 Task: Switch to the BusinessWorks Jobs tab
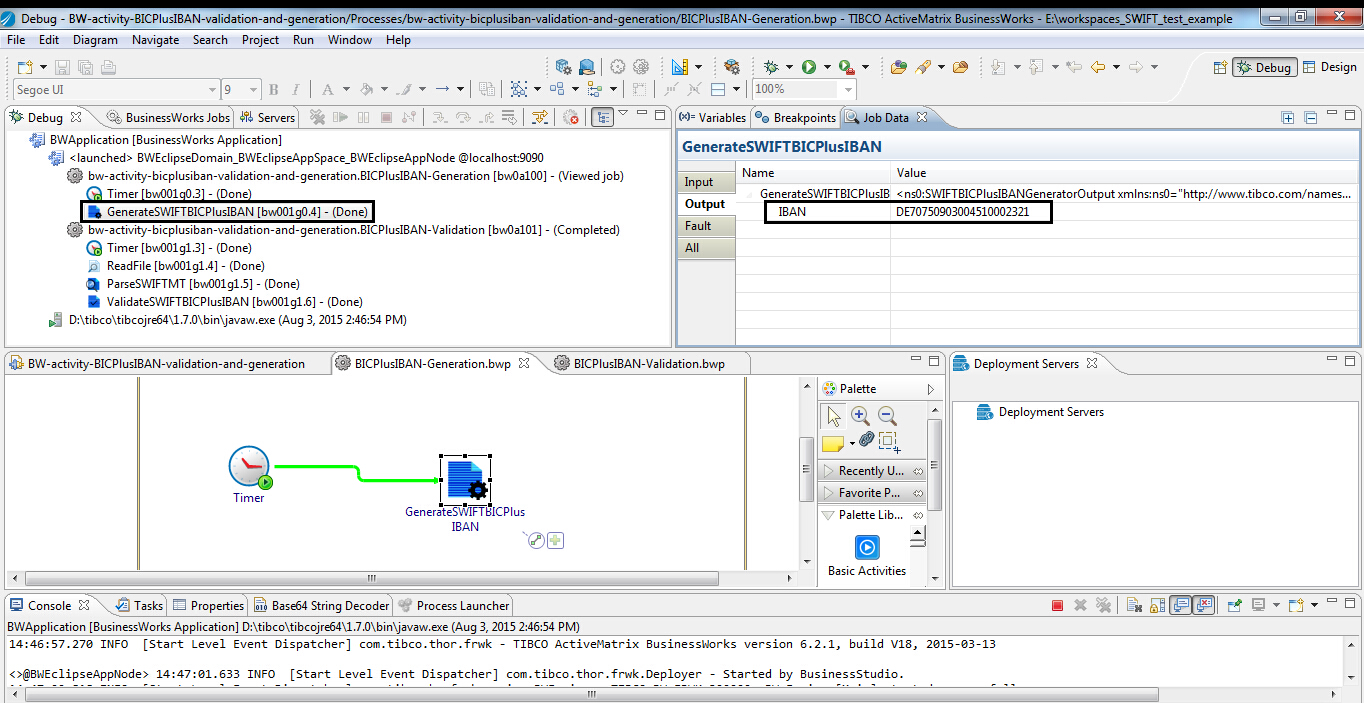coord(167,117)
